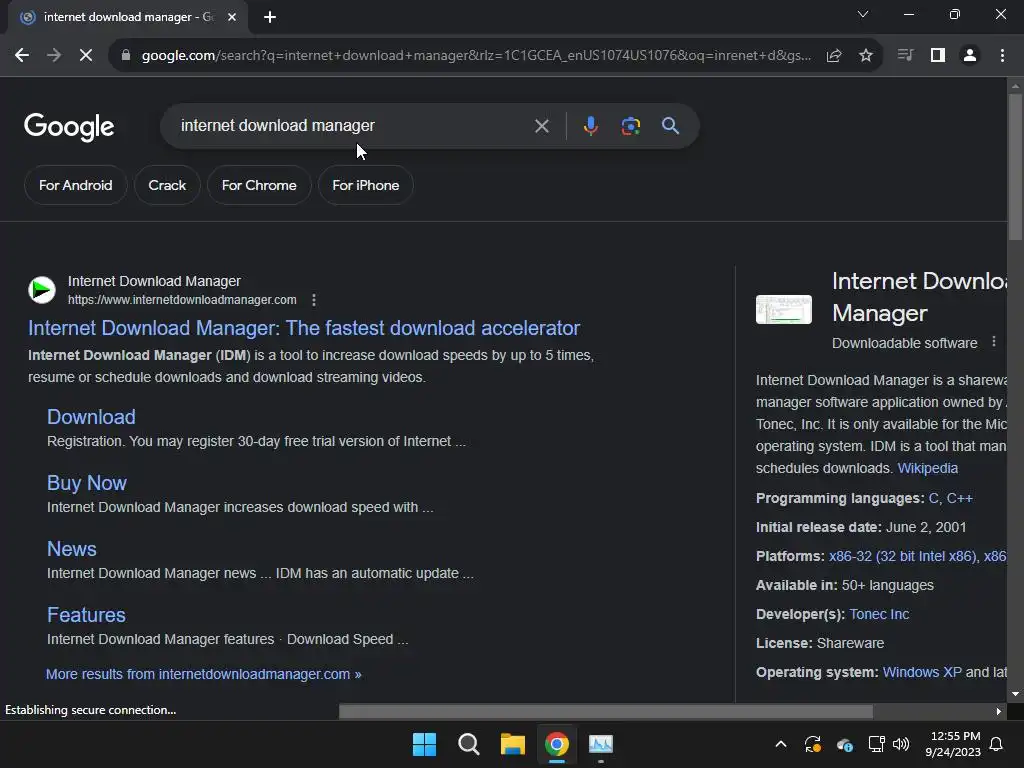
Task: Open the Windows XP link
Action: (x=921, y=672)
